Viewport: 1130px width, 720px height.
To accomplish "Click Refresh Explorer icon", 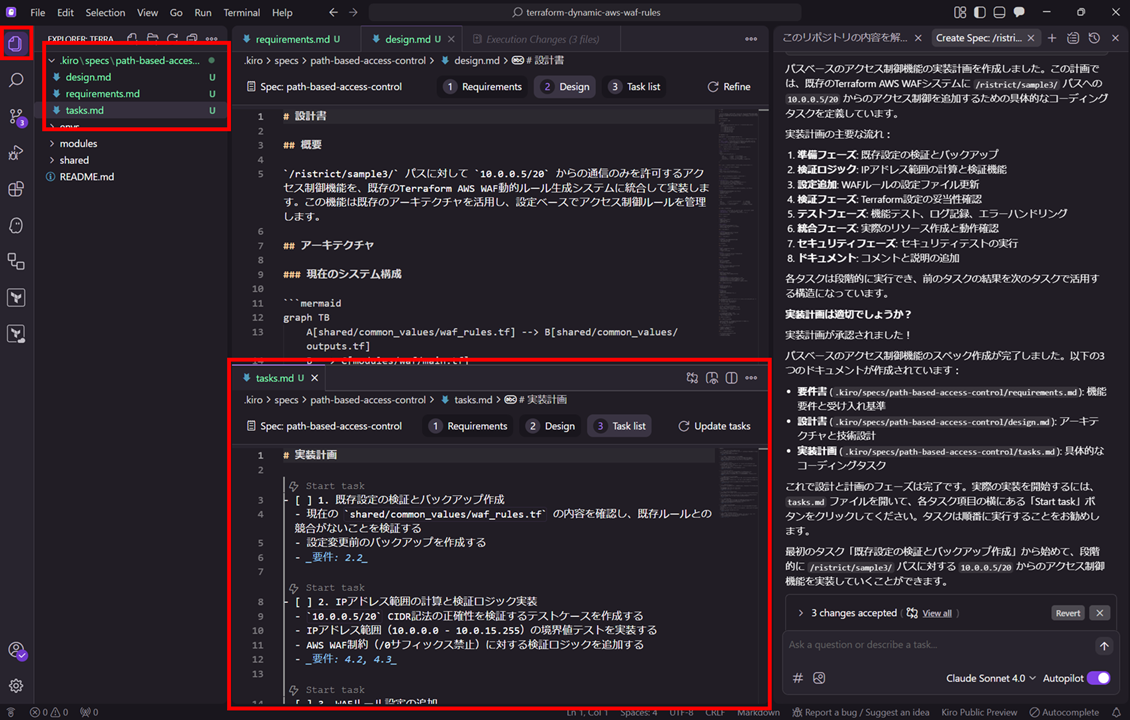I will click(x=172, y=39).
